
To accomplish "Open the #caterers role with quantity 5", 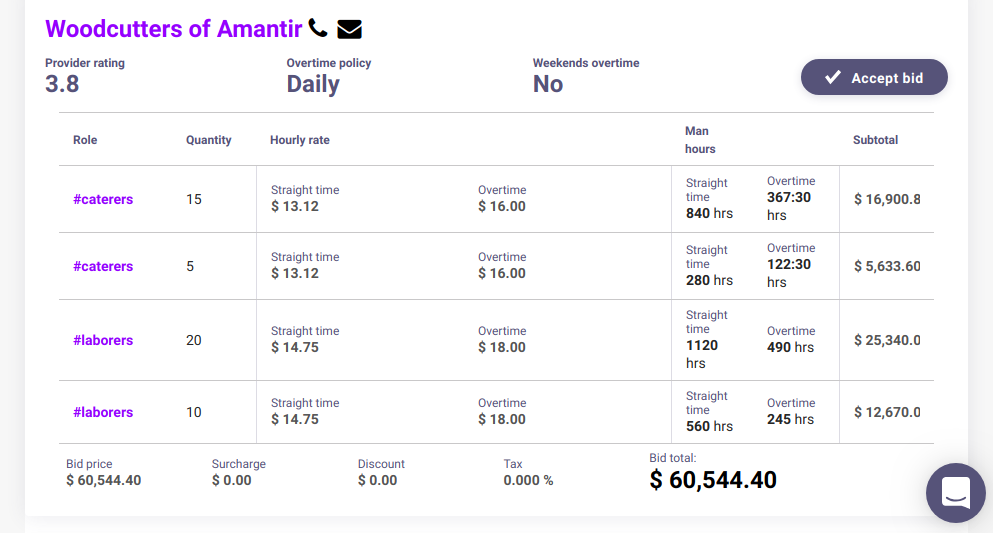I will [x=103, y=266].
